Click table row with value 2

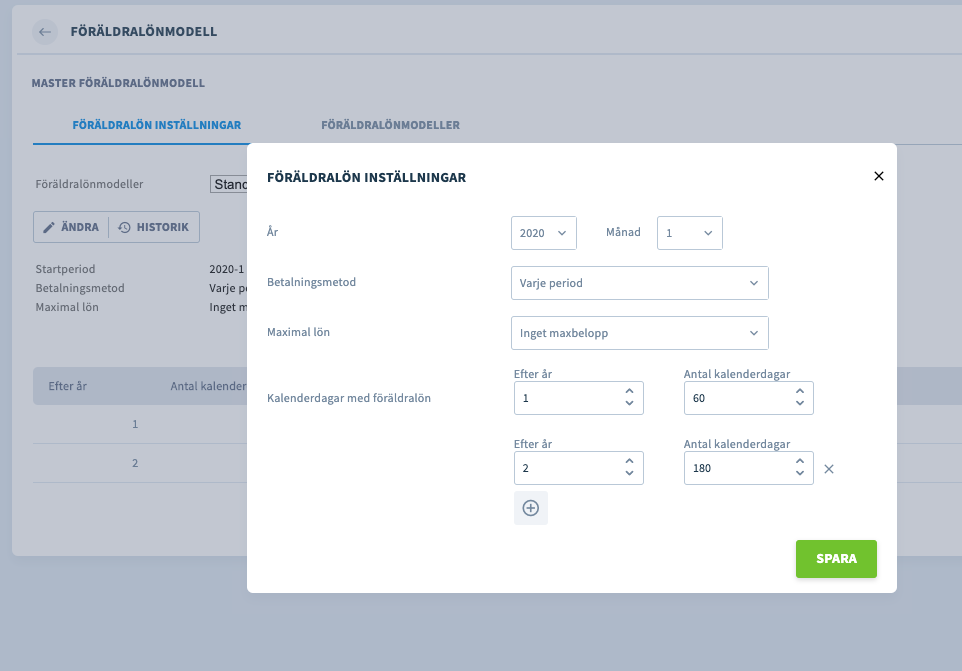[x=140, y=463]
